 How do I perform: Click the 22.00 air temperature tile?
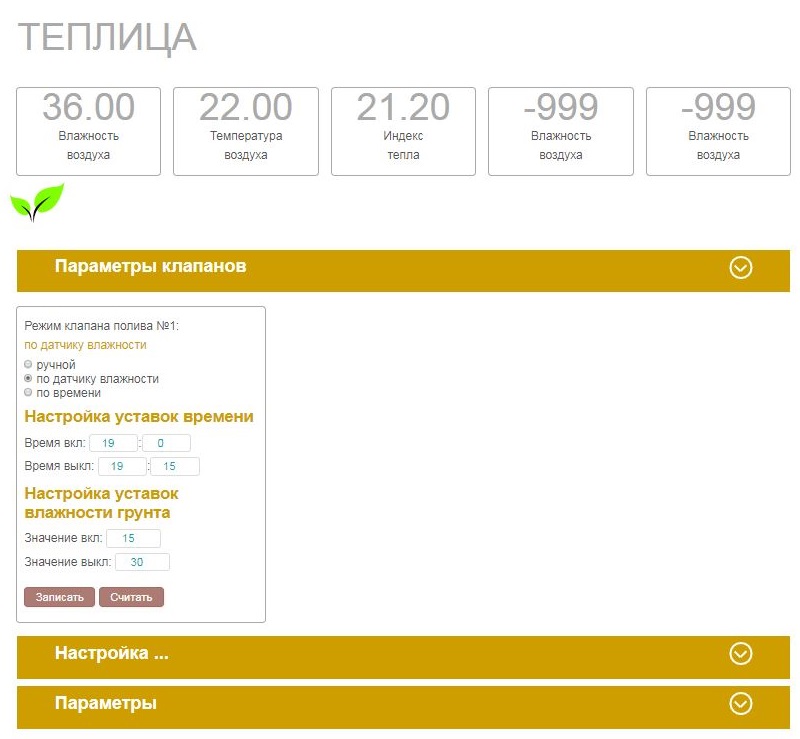(x=245, y=129)
